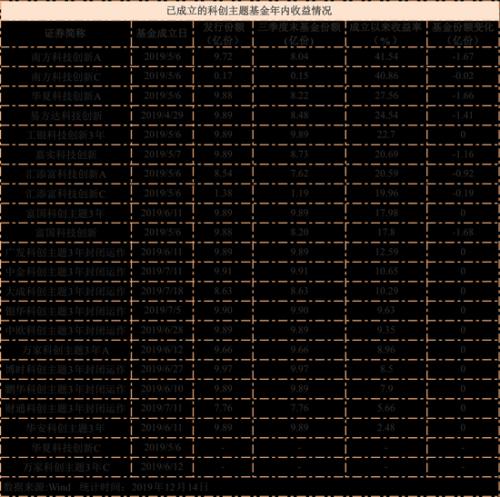This screenshot has height=497, width=500.
Task: Select the 嘉实科技创新 fund name cell
Action: click(x=66, y=155)
